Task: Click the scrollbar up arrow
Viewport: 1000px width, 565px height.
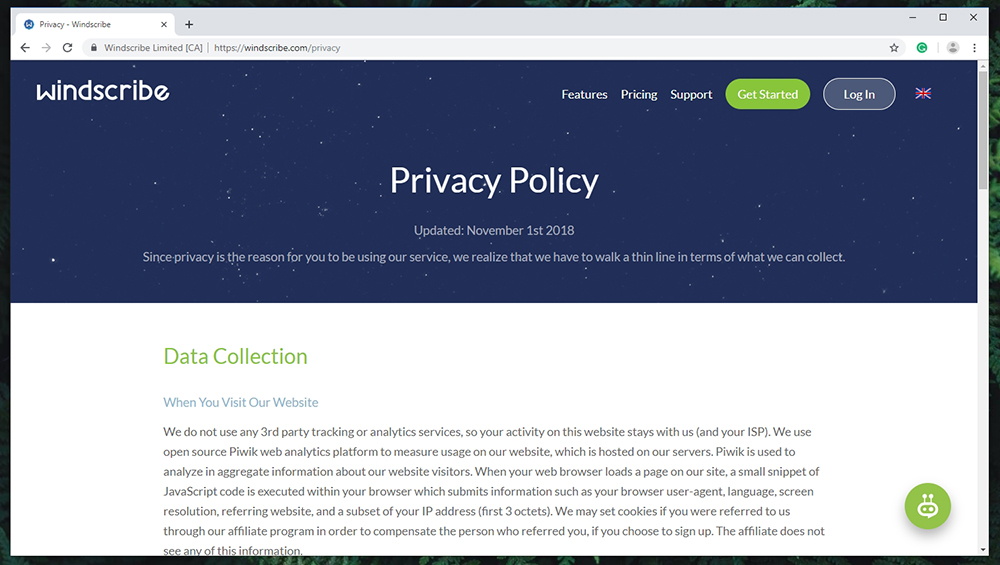Action: 983,66
